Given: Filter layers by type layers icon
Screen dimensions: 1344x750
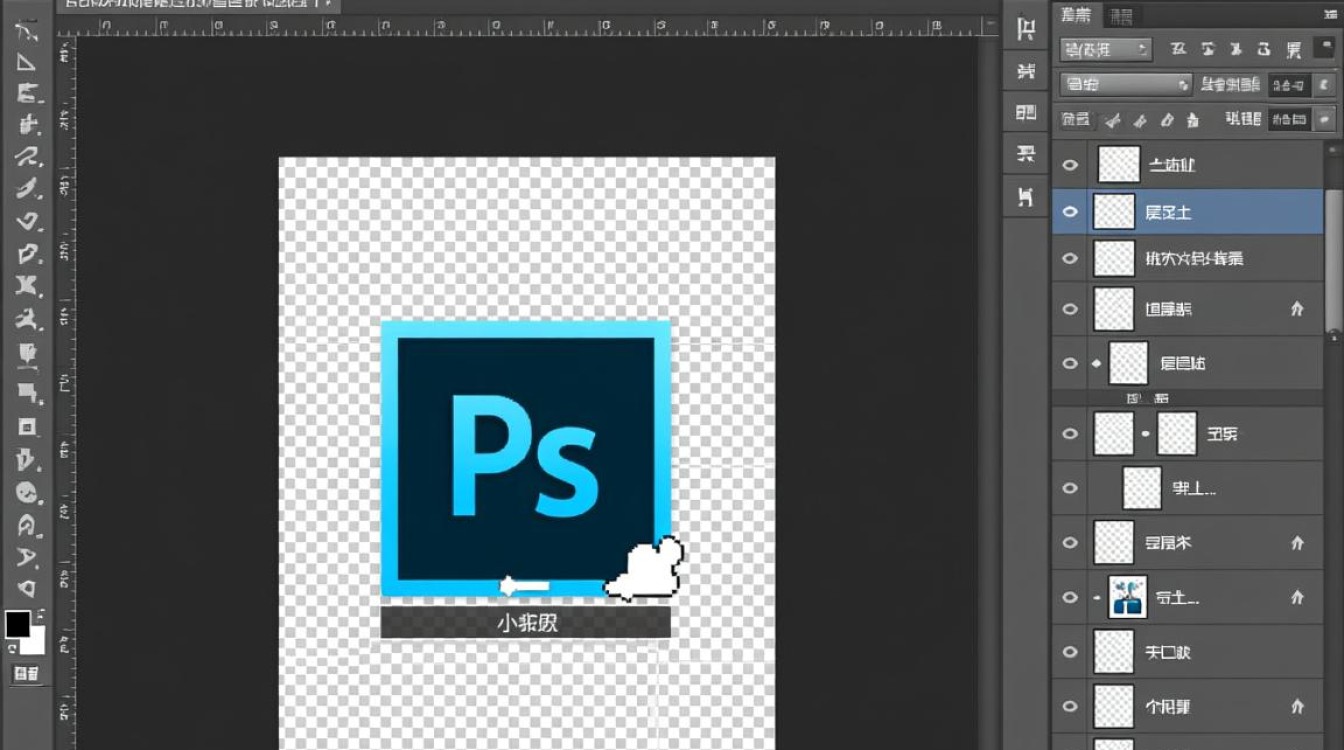Looking at the screenshot, I should coord(1236,49).
